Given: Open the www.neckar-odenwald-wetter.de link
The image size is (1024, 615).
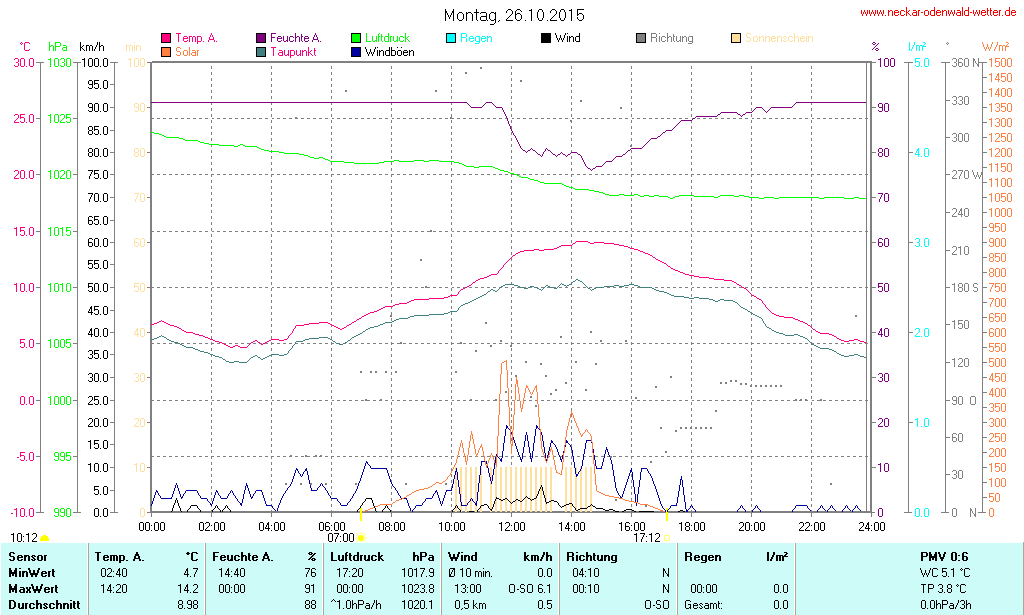Looking at the screenshot, I should [x=940, y=13].
